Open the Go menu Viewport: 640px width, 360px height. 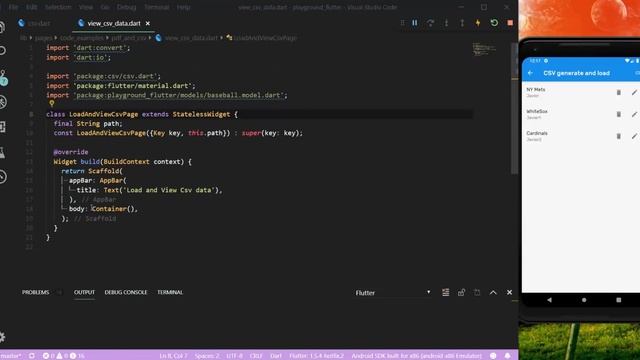[105, 7]
